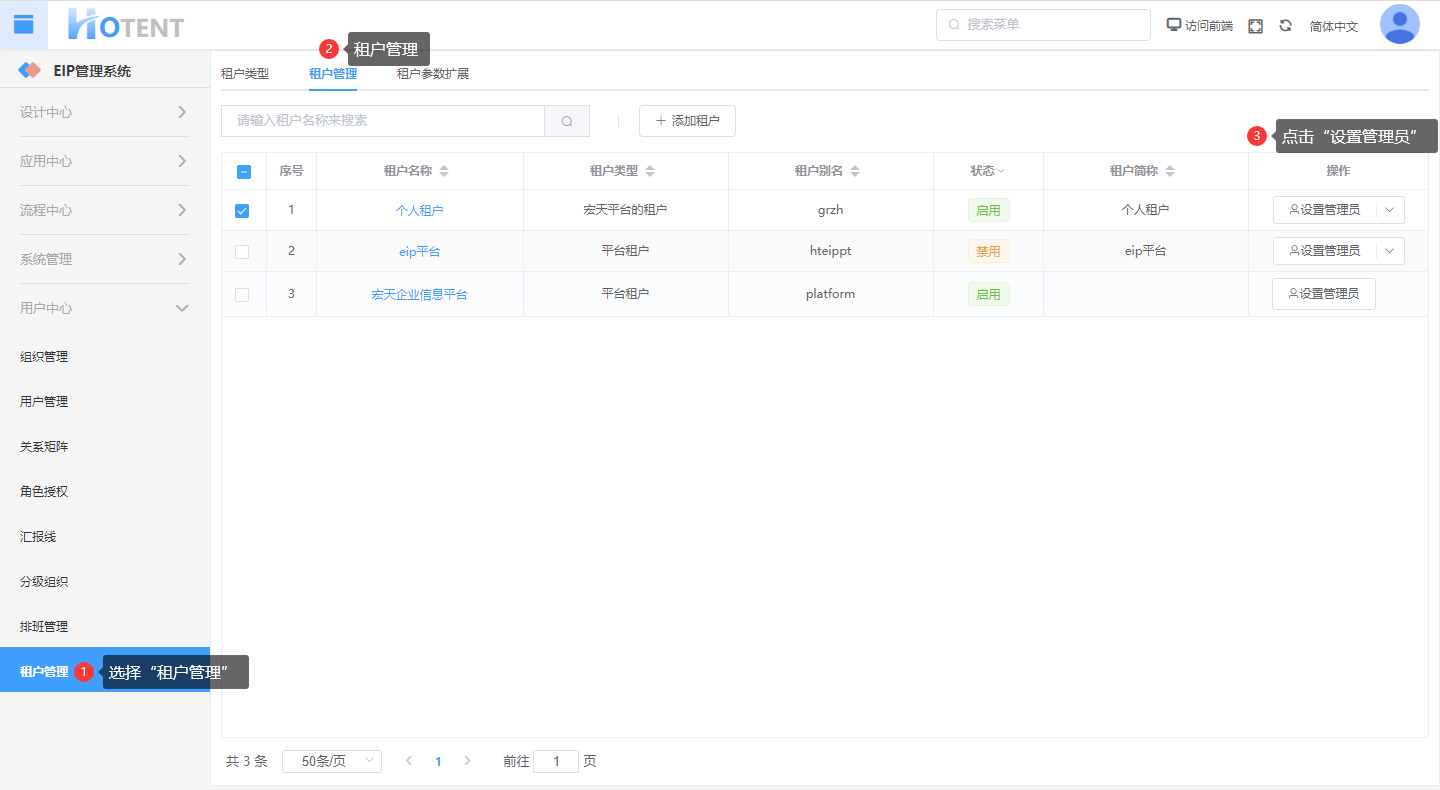Expand the 系统管理 menu
The height and width of the screenshot is (790, 1440).
coord(105,259)
